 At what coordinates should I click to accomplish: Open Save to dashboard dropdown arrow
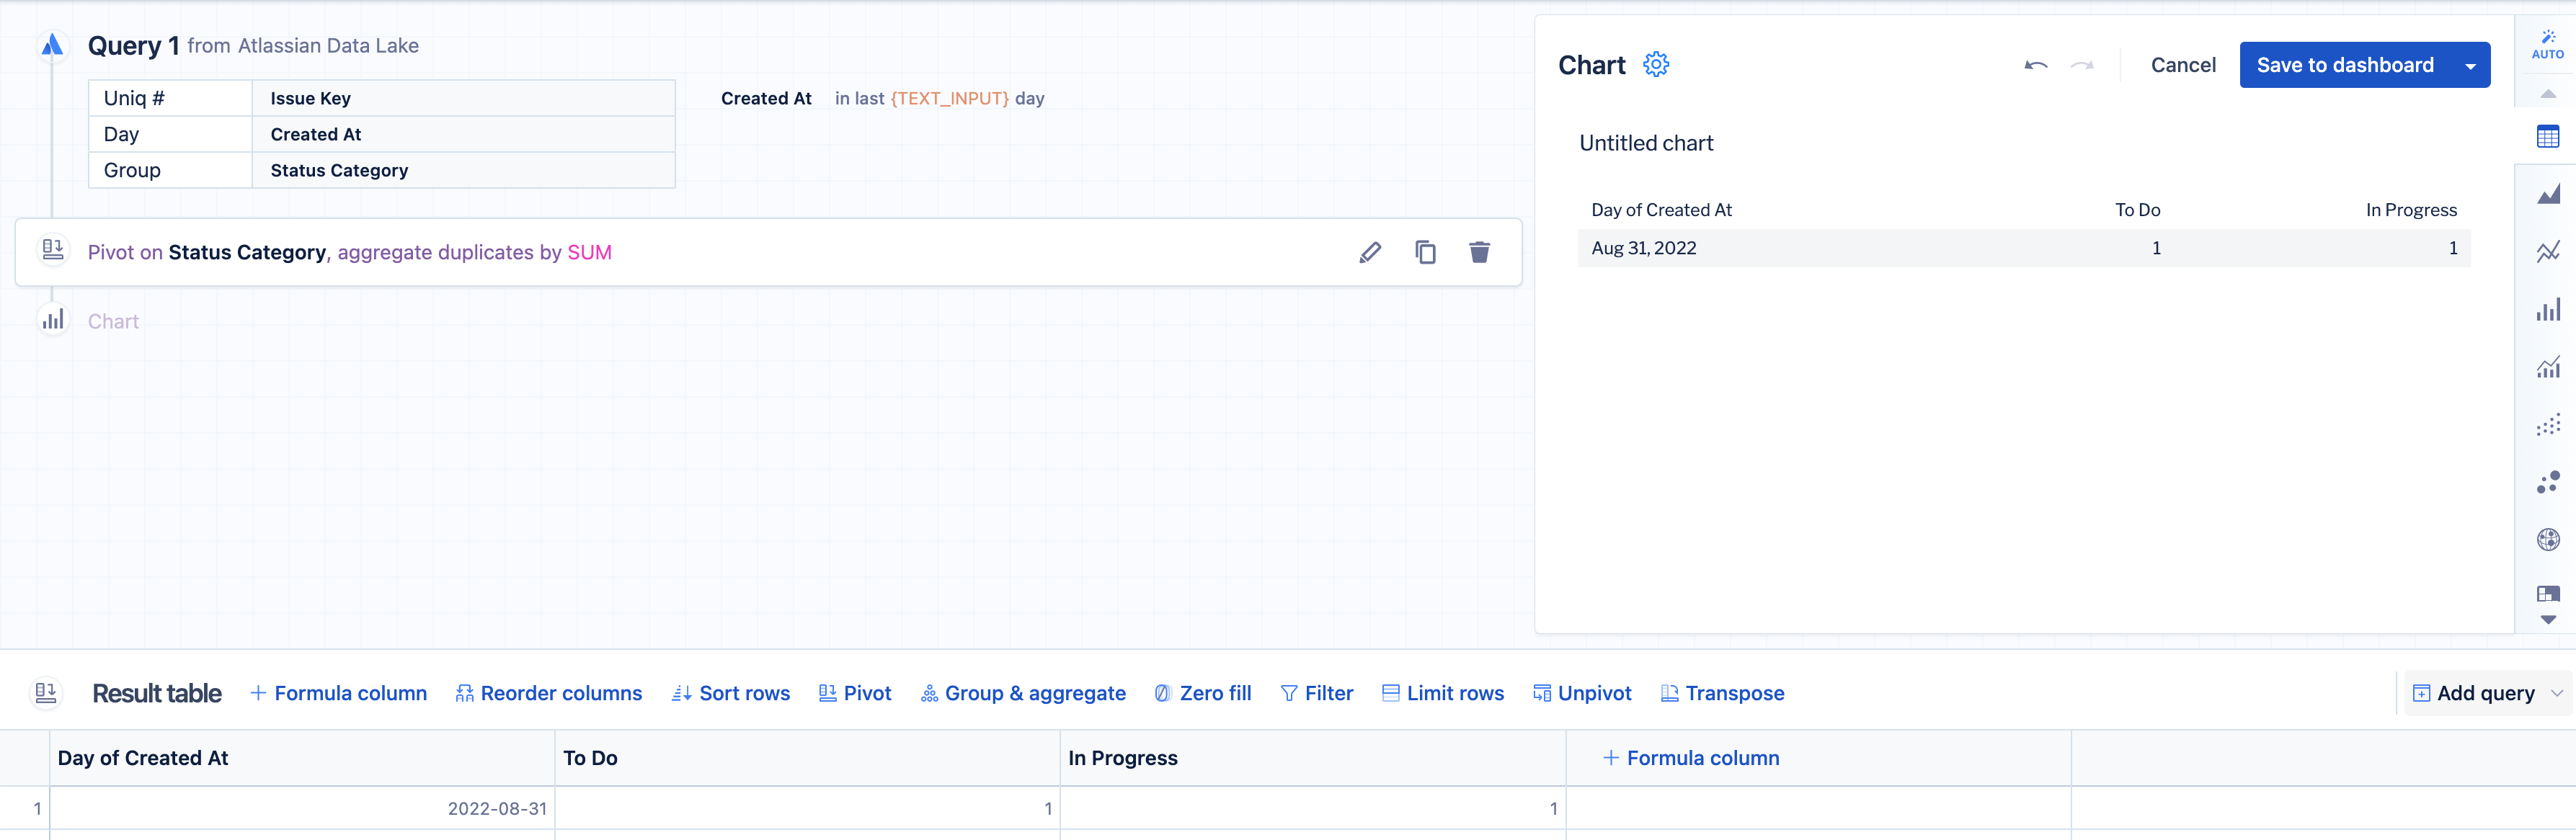coord(2470,66)
